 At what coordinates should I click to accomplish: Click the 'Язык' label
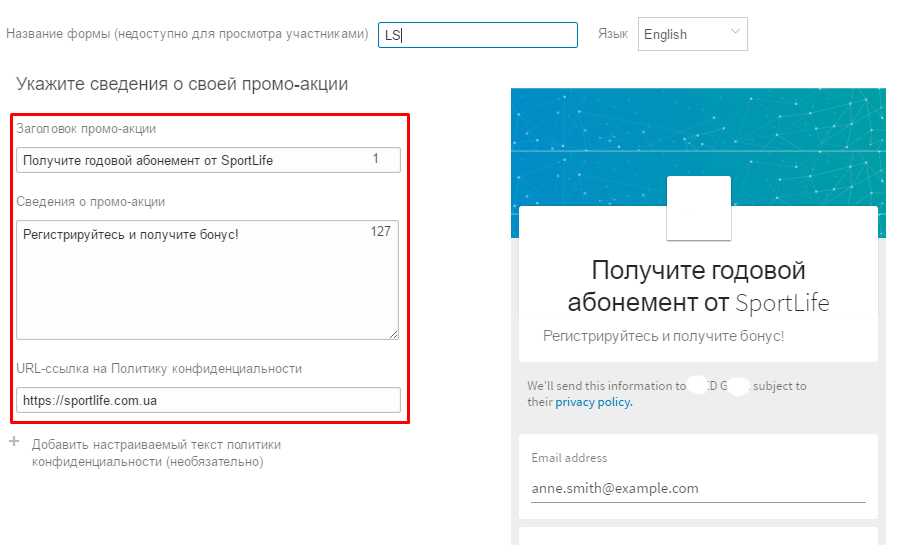613,34
